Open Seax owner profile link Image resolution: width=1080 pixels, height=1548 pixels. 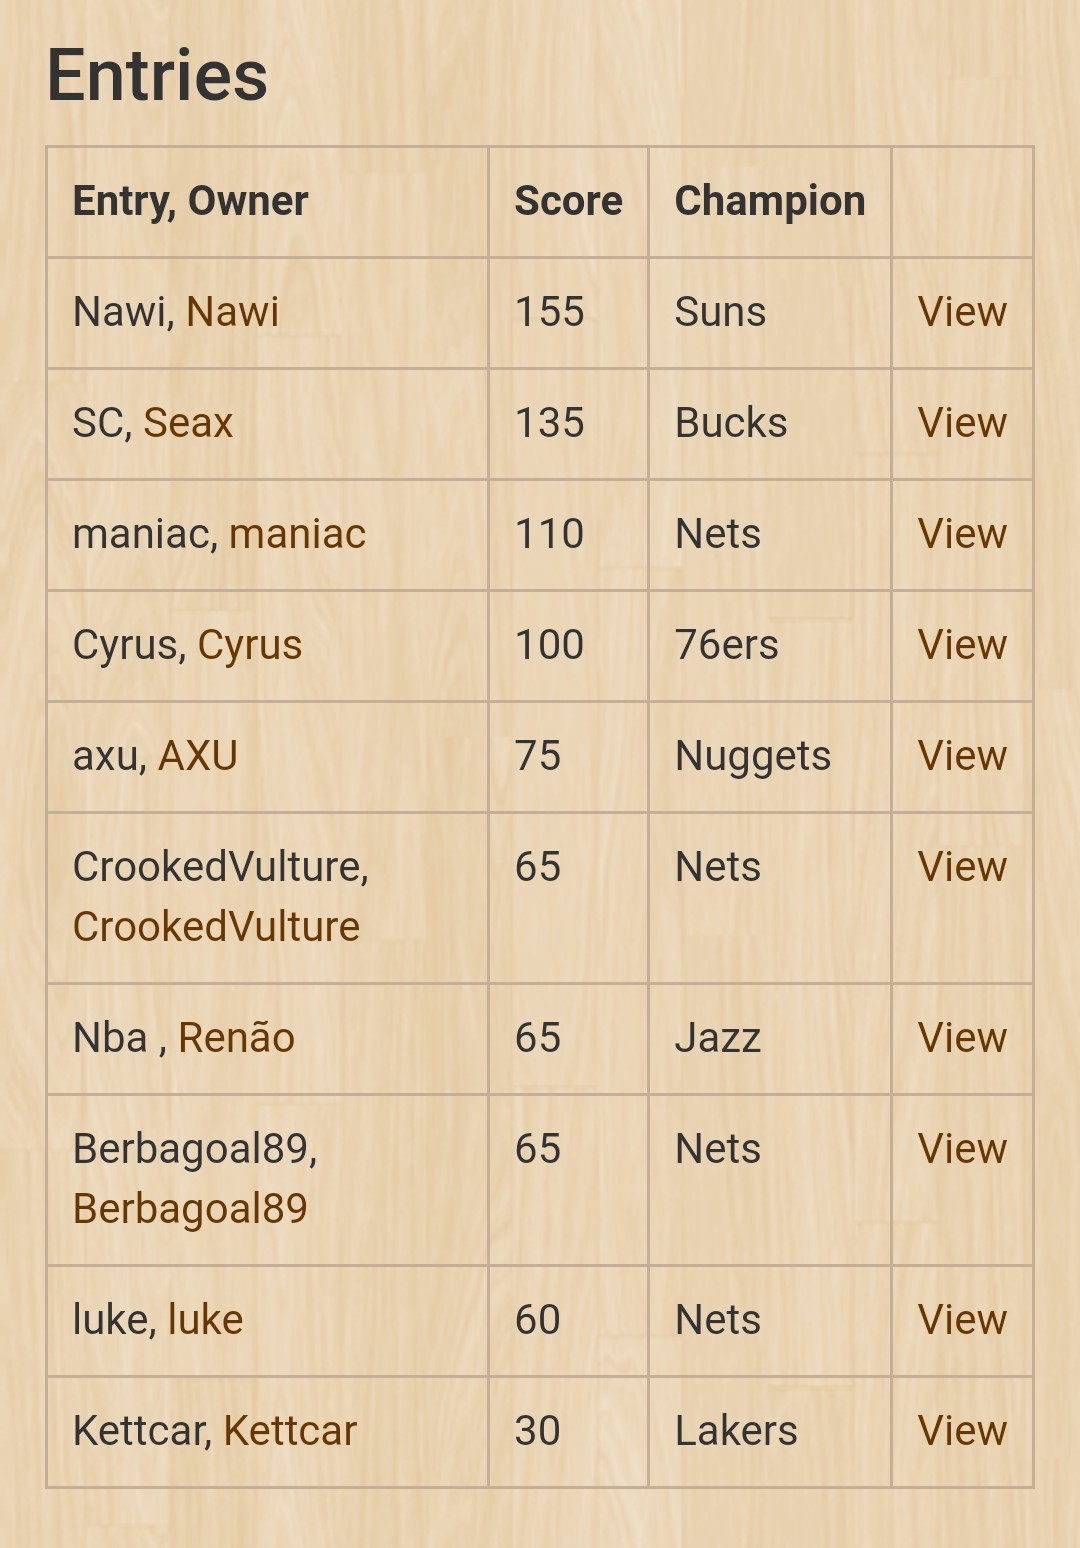pyautogui.click(x=188, y=423)
